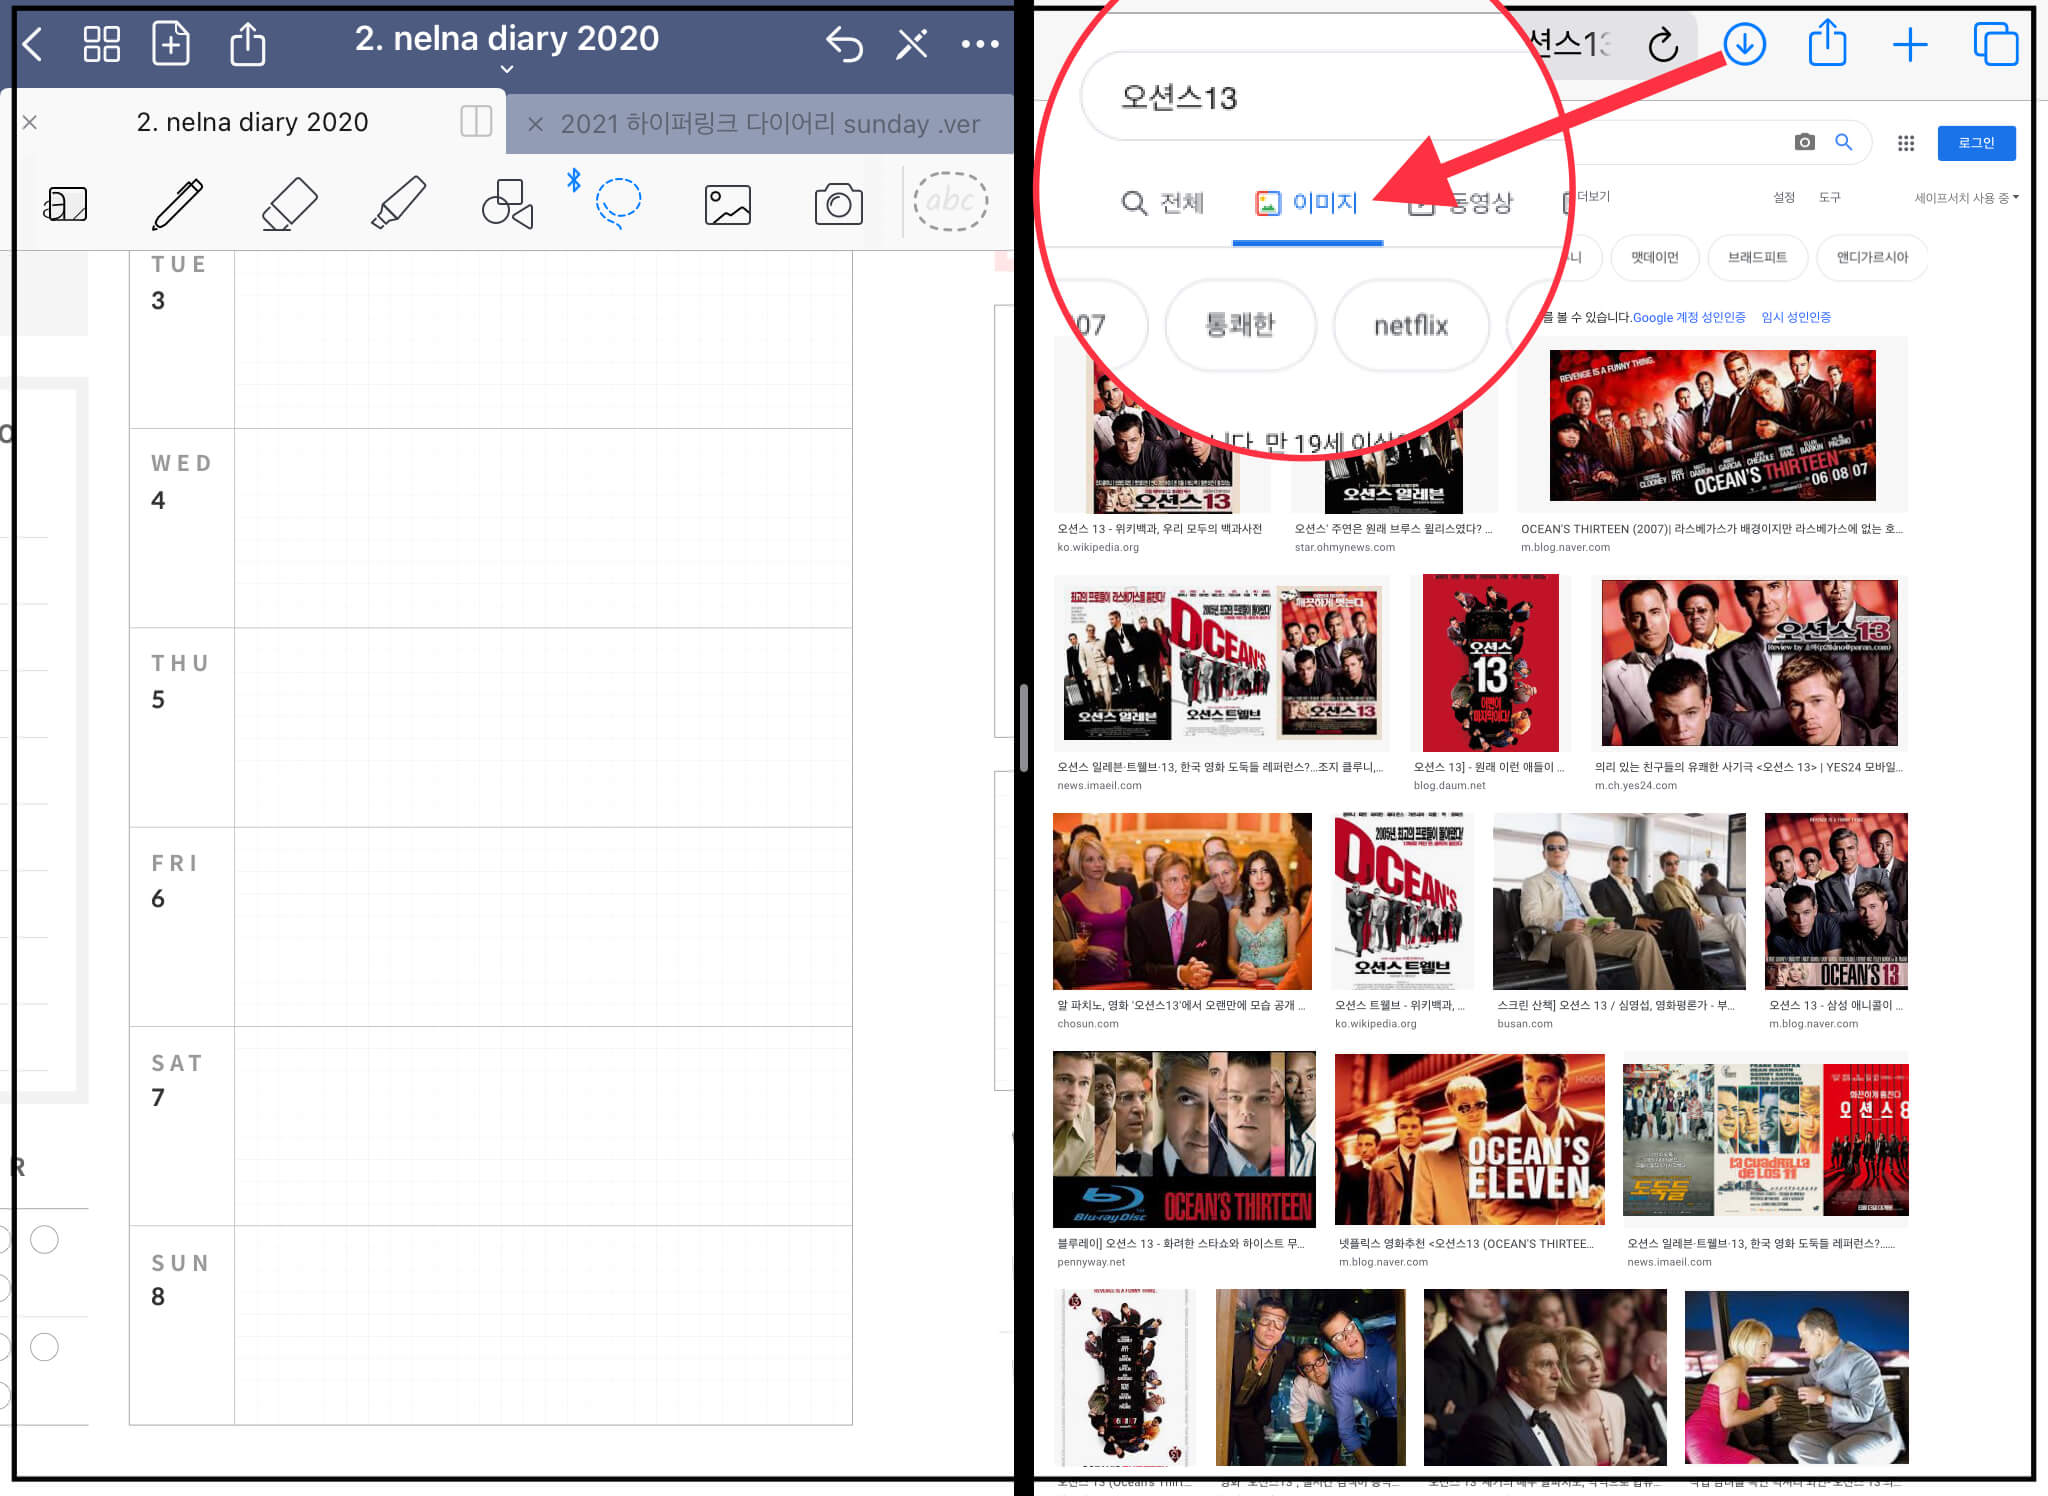
Task: Open the Camera tool
Action: coord(838,204)
